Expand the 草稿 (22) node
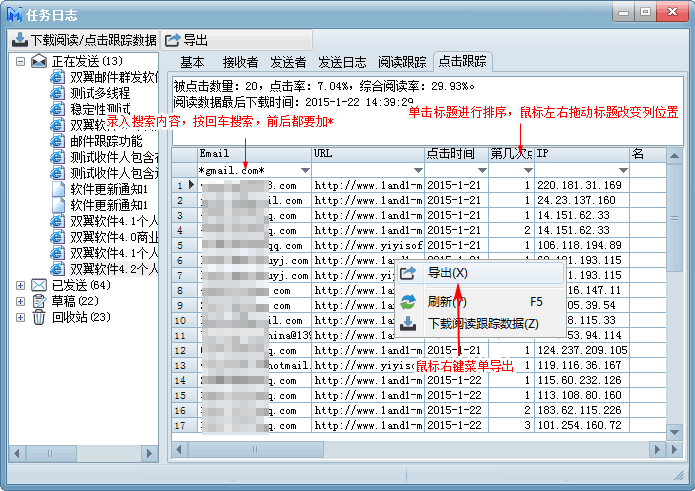 click(20, 301)
